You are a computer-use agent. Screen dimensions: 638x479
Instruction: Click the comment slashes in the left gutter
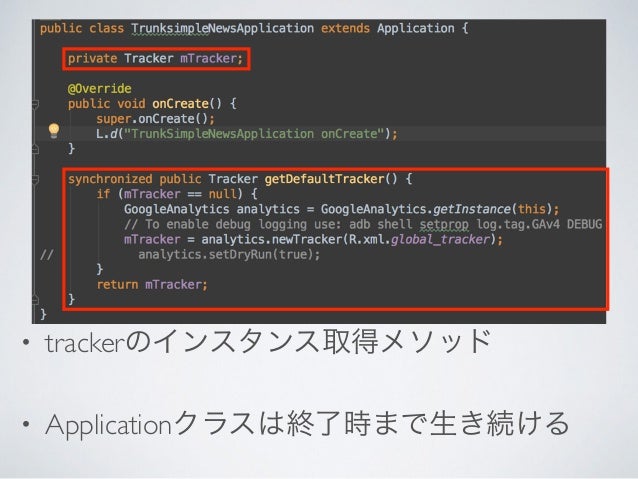click(x=46, y=255)
